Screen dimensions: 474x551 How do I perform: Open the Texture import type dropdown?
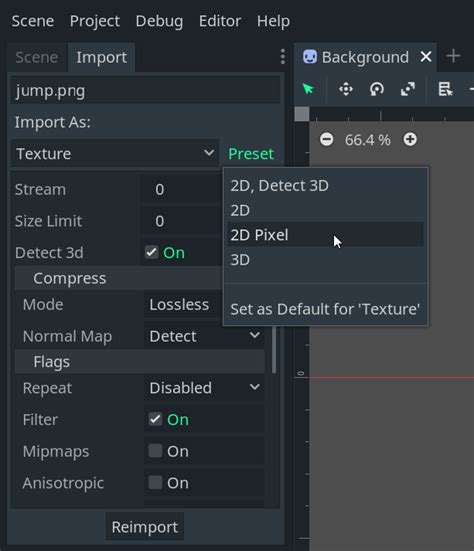(x=115, y=153)
